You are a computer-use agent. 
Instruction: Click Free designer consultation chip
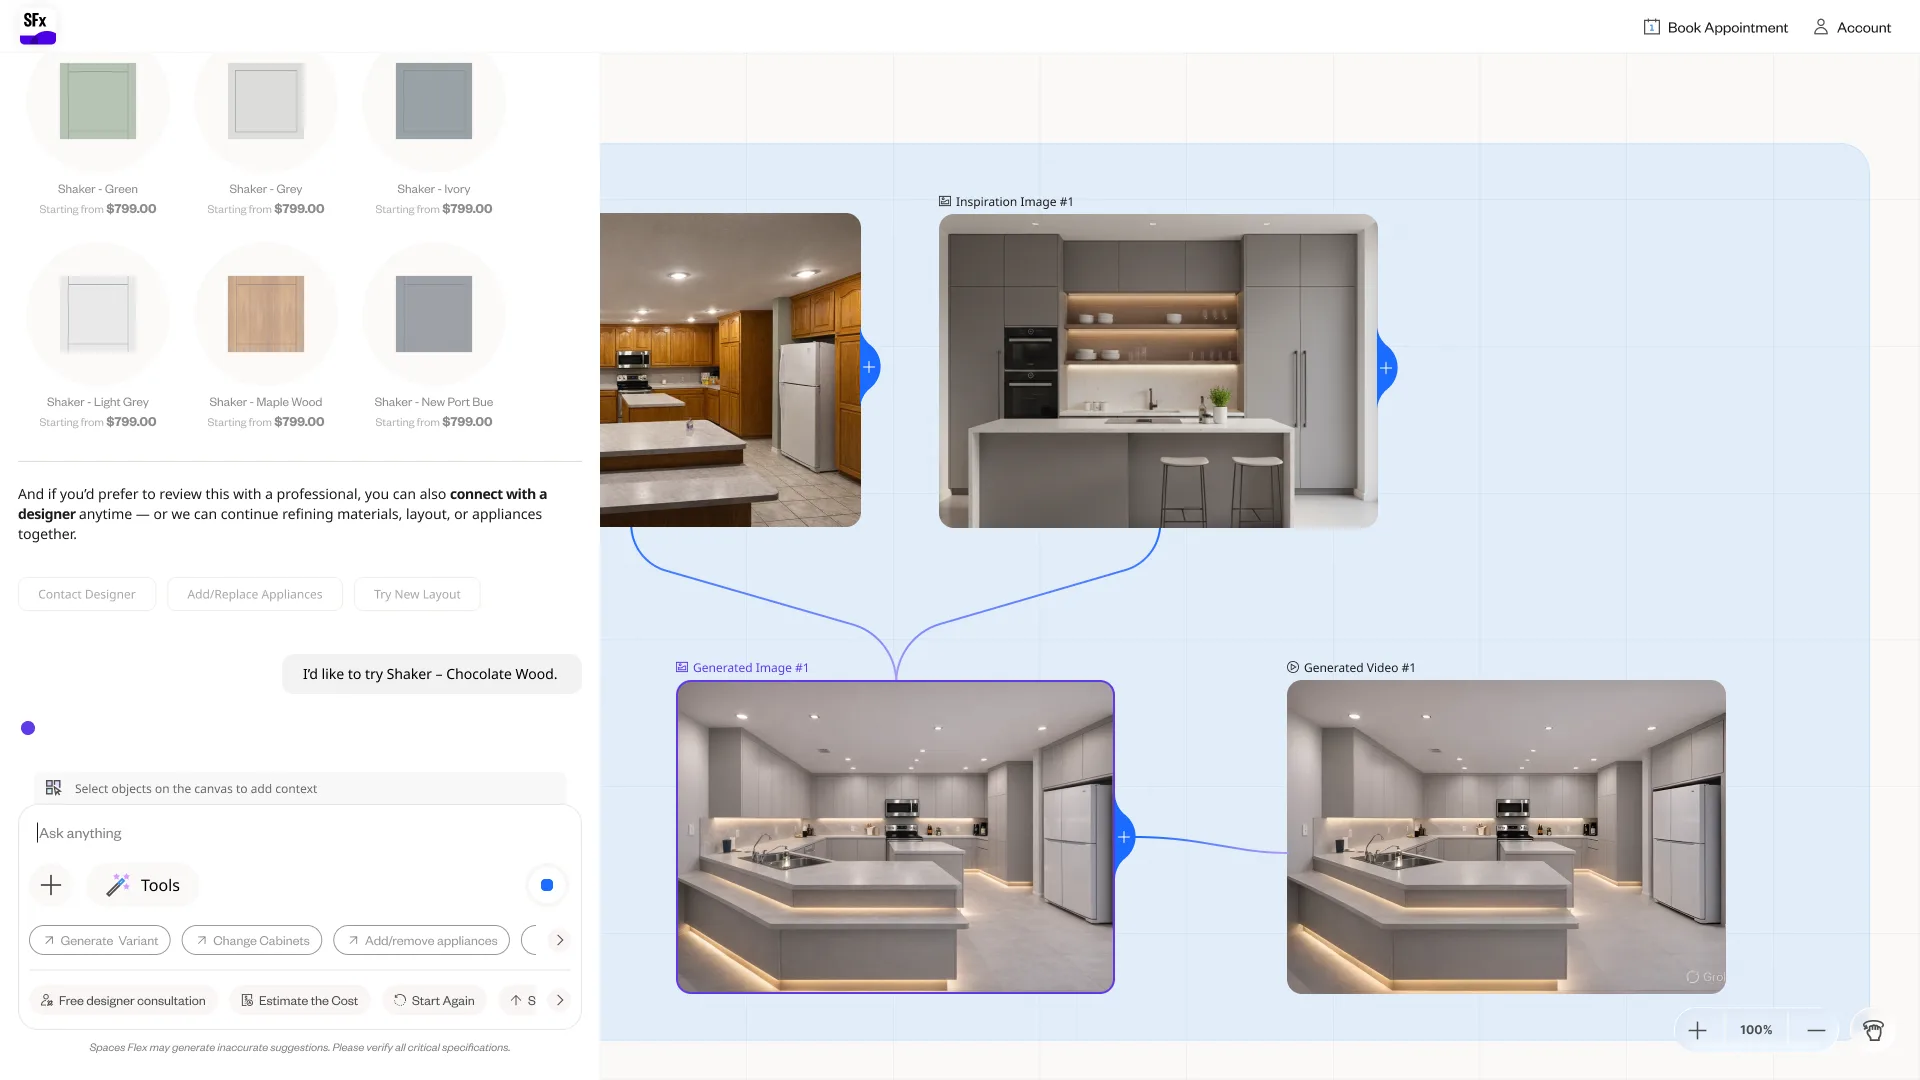click(x=123, y=1001)
